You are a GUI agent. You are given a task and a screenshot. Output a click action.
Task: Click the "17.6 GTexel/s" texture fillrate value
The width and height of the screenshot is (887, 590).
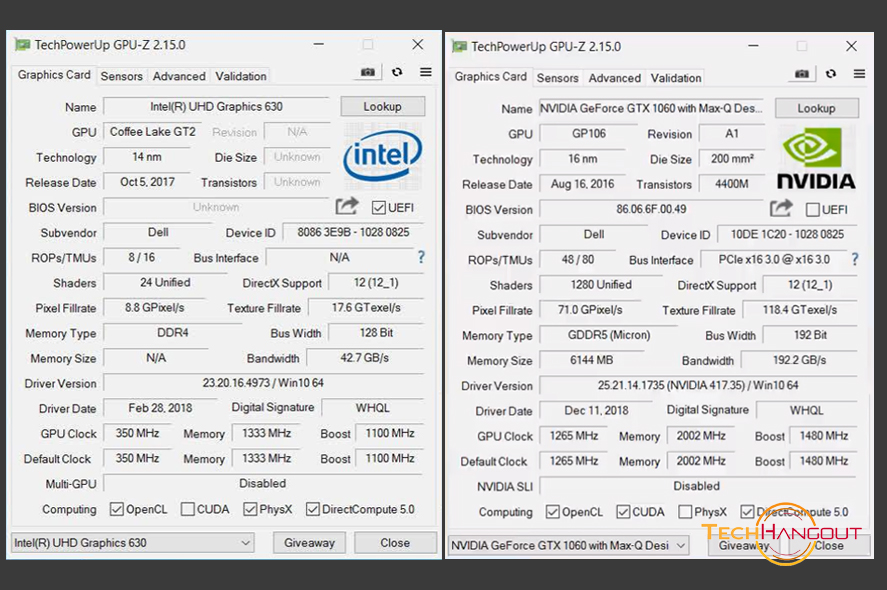point(366,308)
